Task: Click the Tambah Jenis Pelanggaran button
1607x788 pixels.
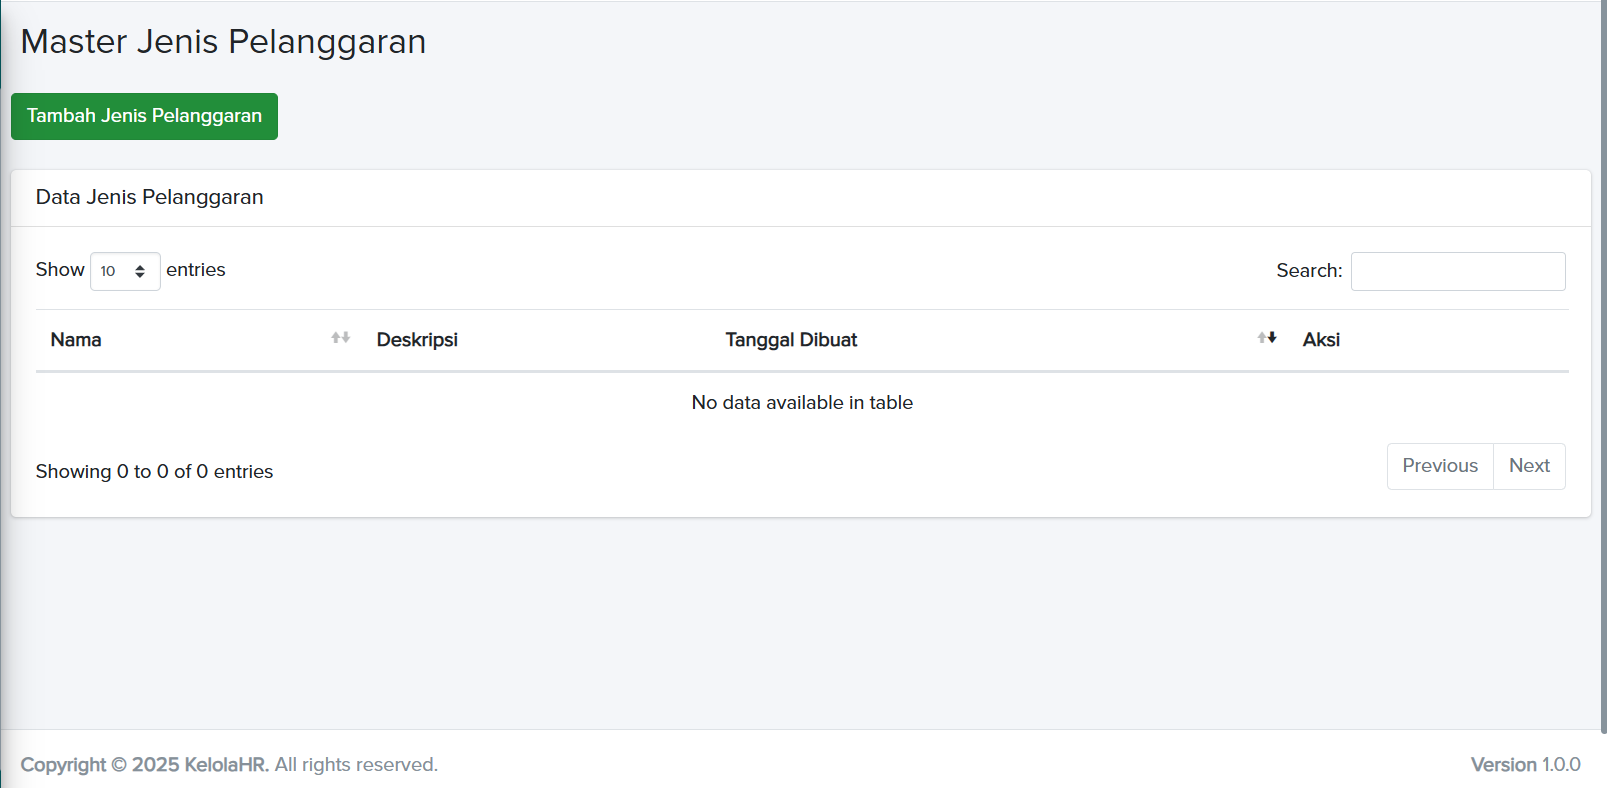Action: (x=144, y=116)
